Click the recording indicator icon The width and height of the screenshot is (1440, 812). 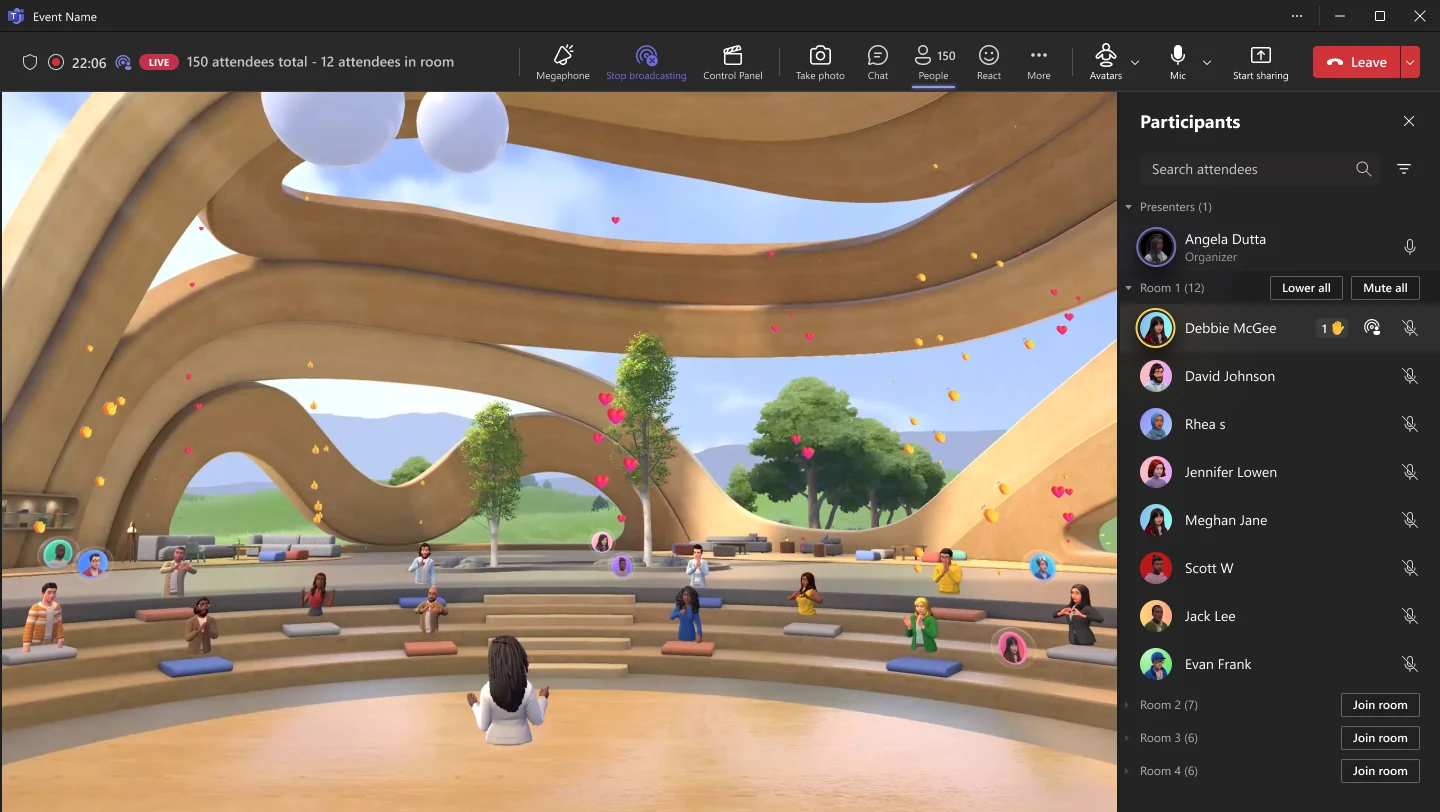[x=56, y=62]
